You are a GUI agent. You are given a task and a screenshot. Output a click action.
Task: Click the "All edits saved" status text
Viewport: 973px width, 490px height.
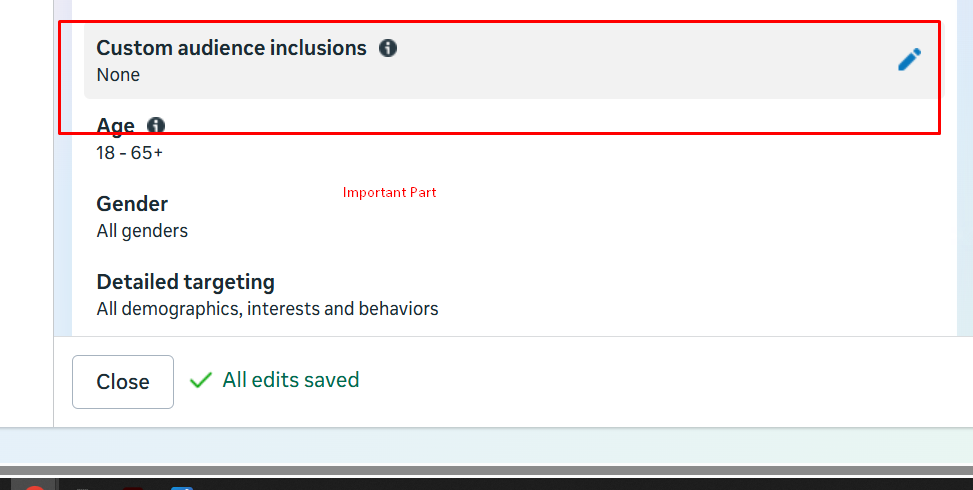290,380
